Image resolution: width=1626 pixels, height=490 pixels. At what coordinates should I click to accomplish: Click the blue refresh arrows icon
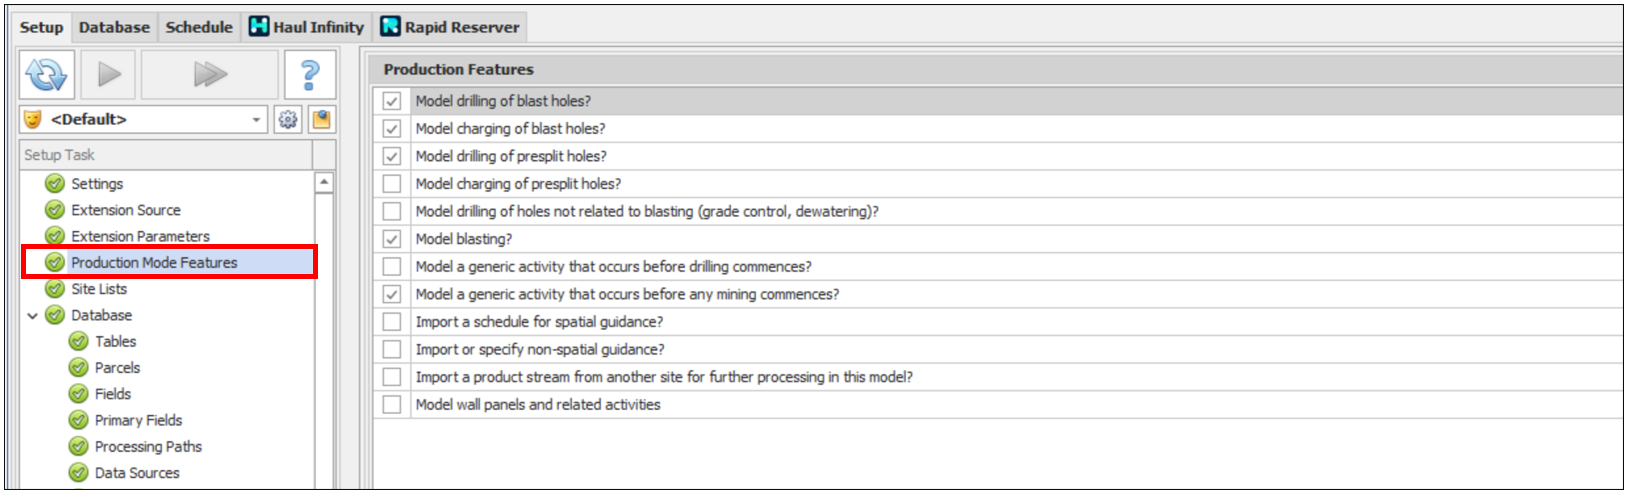tap(46, 74)
